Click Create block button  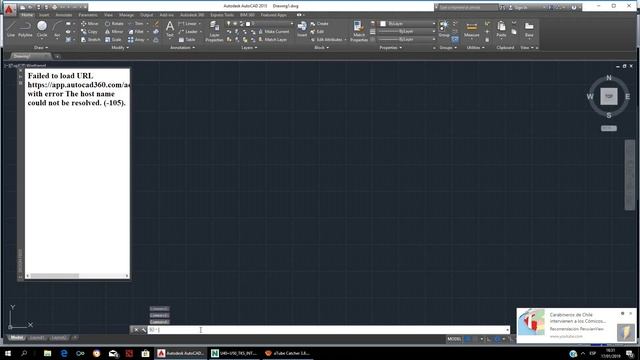pyautogui.click(x=319, y=24)
